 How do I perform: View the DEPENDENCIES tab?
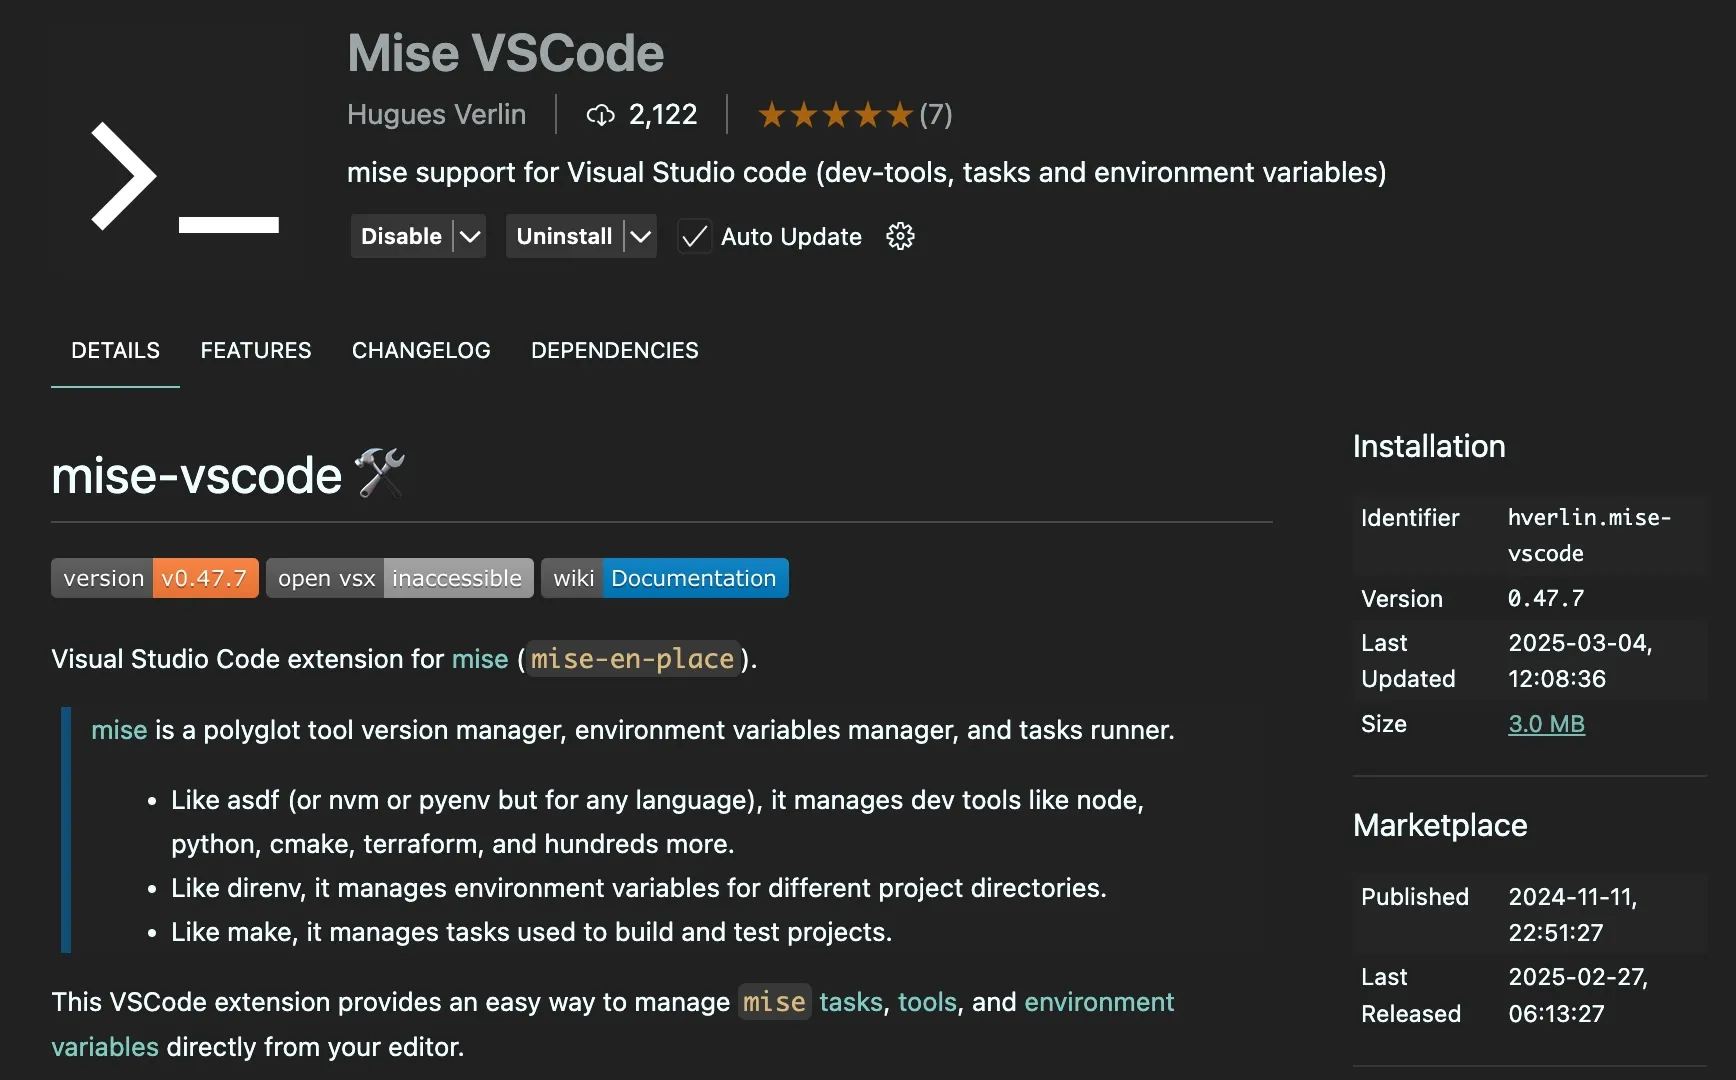point(614,350)
